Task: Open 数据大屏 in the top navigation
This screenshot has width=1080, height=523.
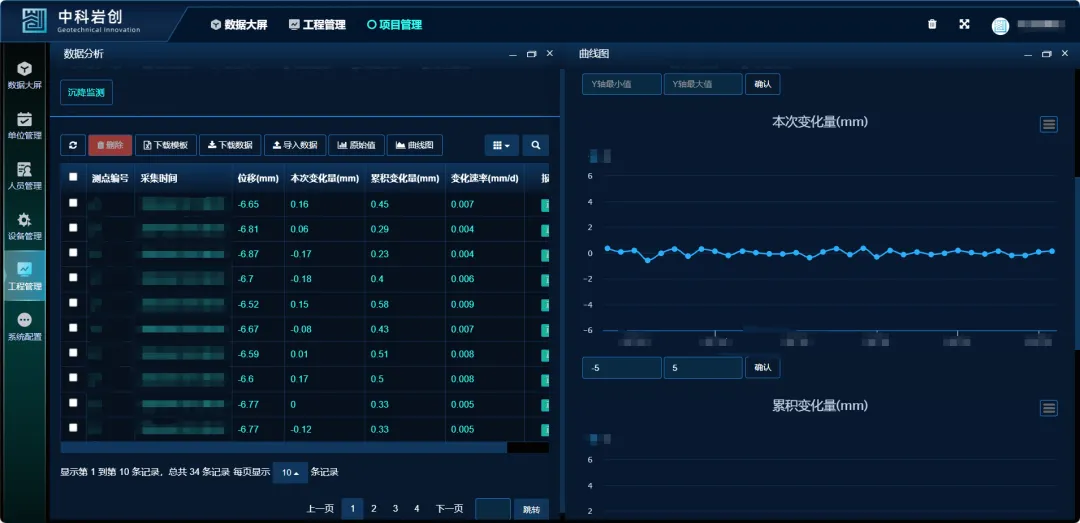Action: pyautogui.click(x=239, y=25)
